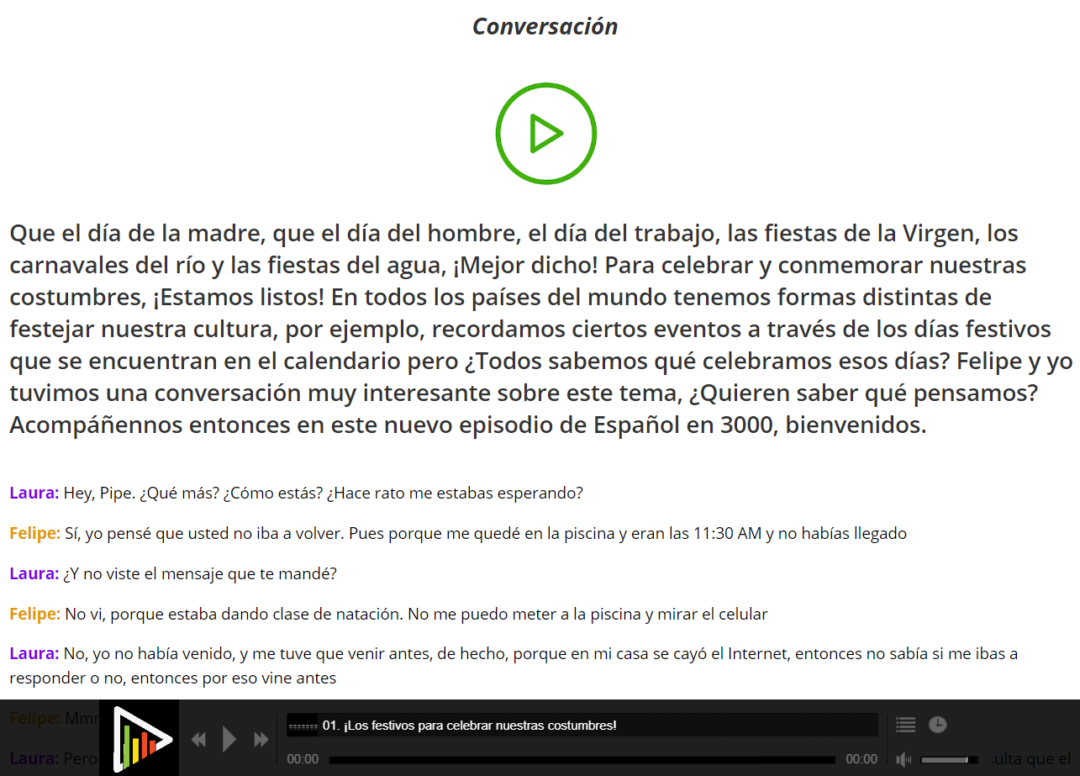Click Laura's line about '¿Y no viste el mensaje'
This screenshot has width=1080, height=776.
[x=200, y=573]
